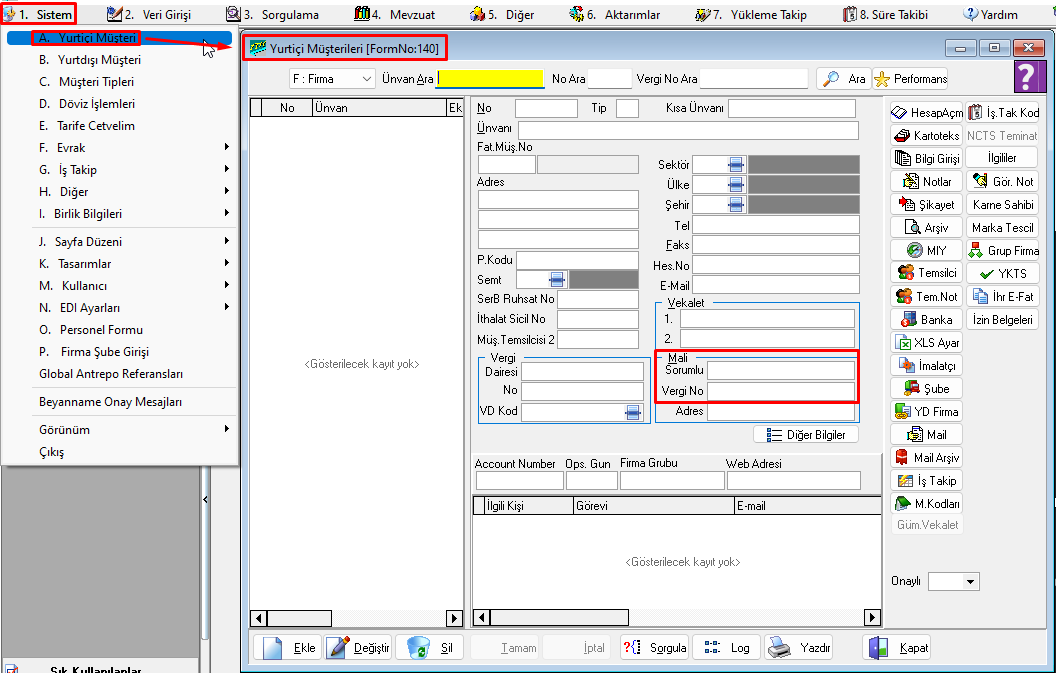Open the Aktarımlar menu
The width and height of the screenshot is (1056, 673).
point(615,14)
